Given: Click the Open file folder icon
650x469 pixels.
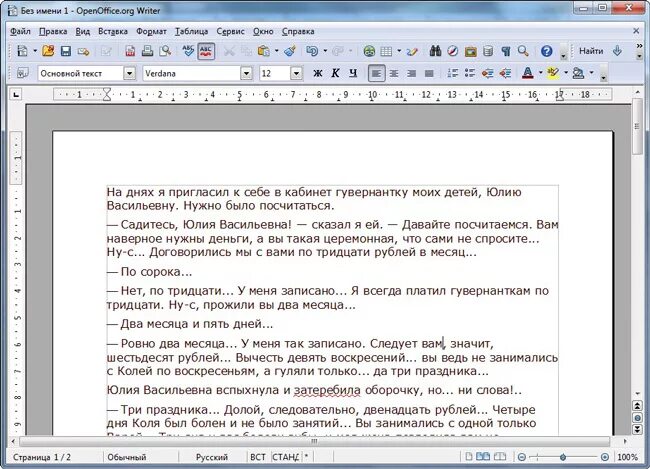Looking at the screenshot, I should point(48,51).
